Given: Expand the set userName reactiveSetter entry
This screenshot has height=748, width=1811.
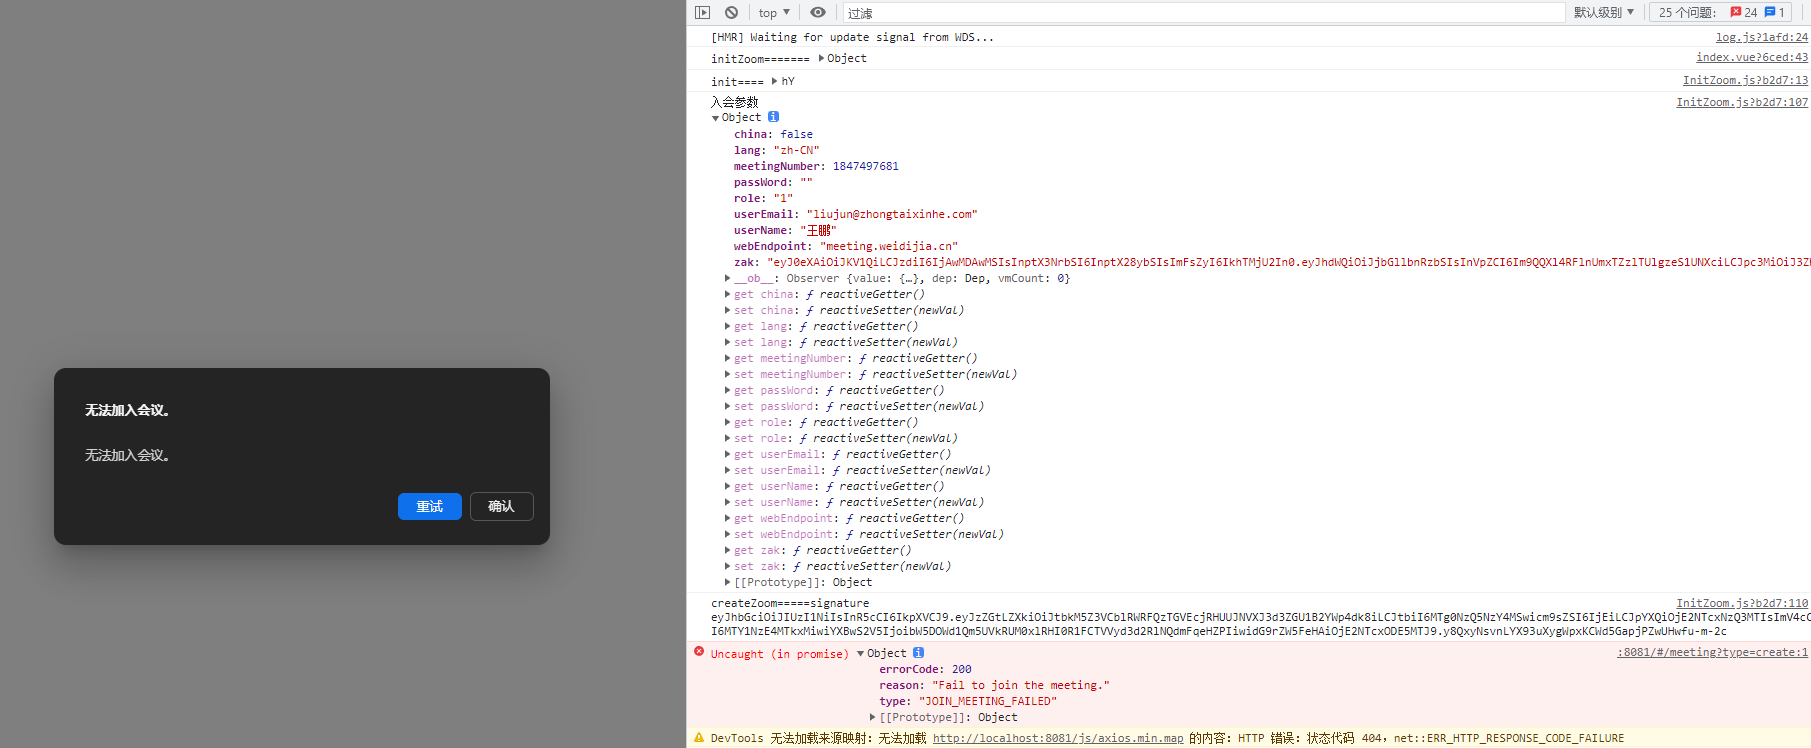Looking at the screenshot, I should pyautogui.click(x=727, y=502).
